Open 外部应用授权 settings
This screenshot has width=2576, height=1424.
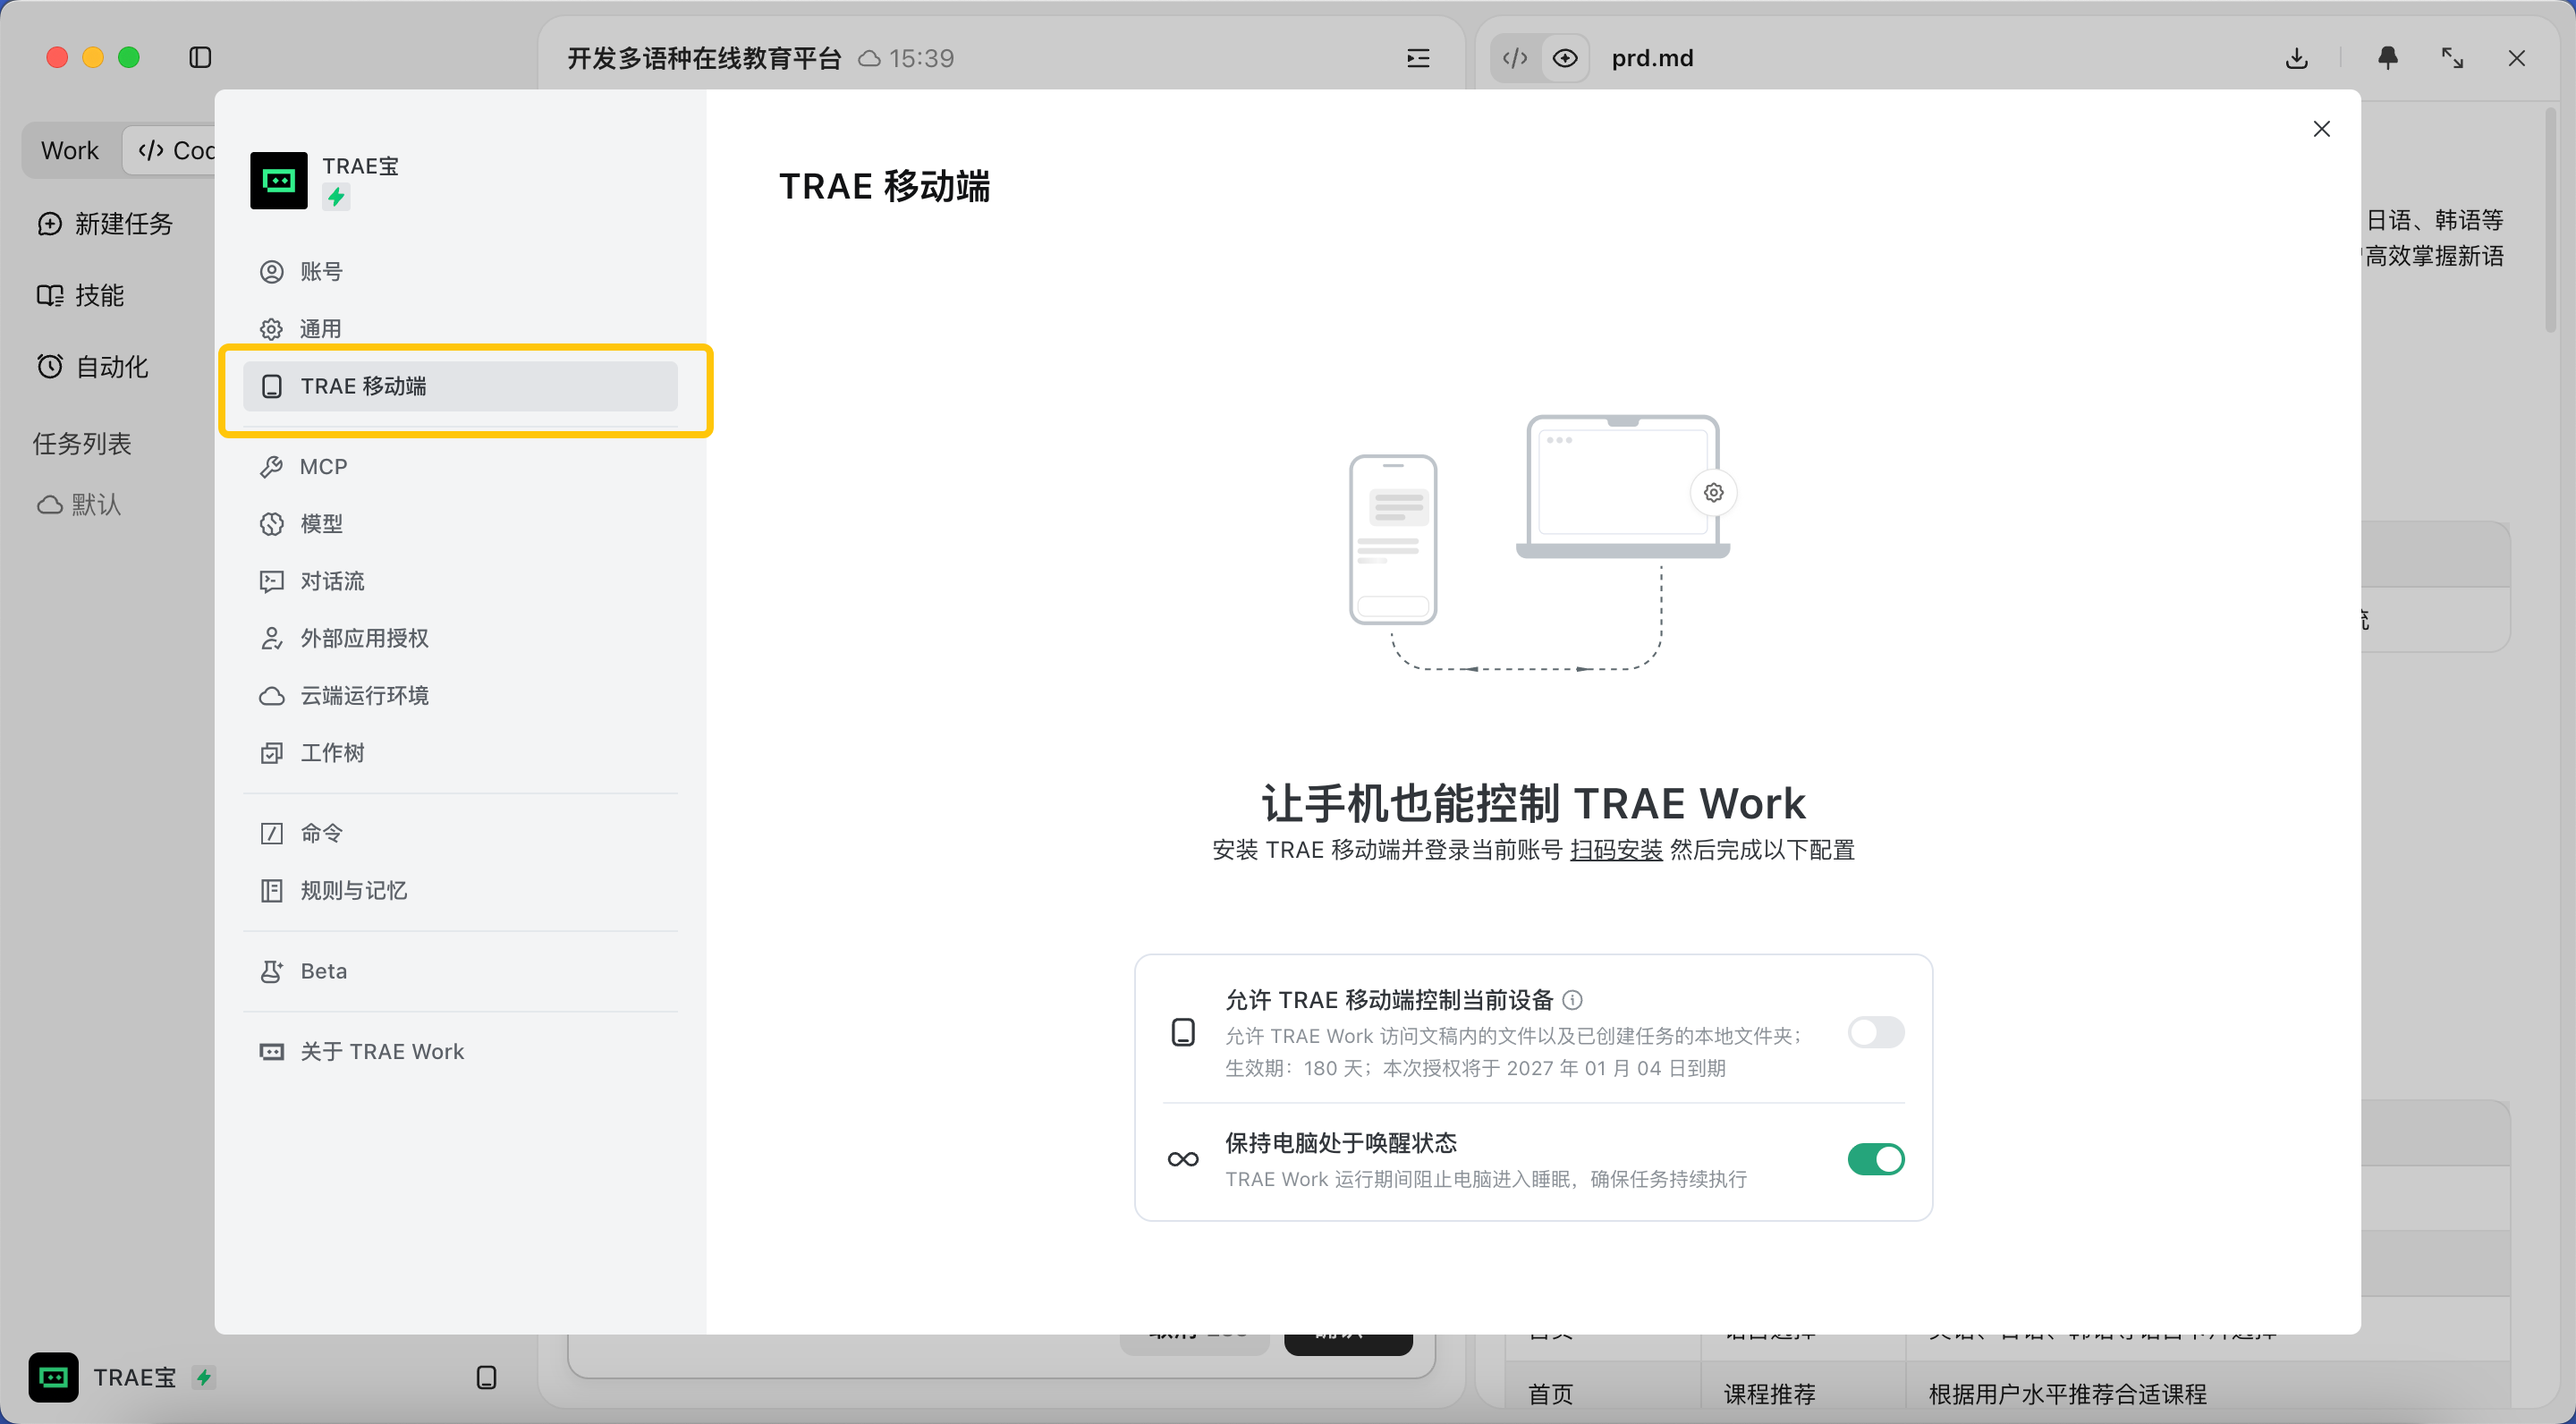[x=460, y=638]
